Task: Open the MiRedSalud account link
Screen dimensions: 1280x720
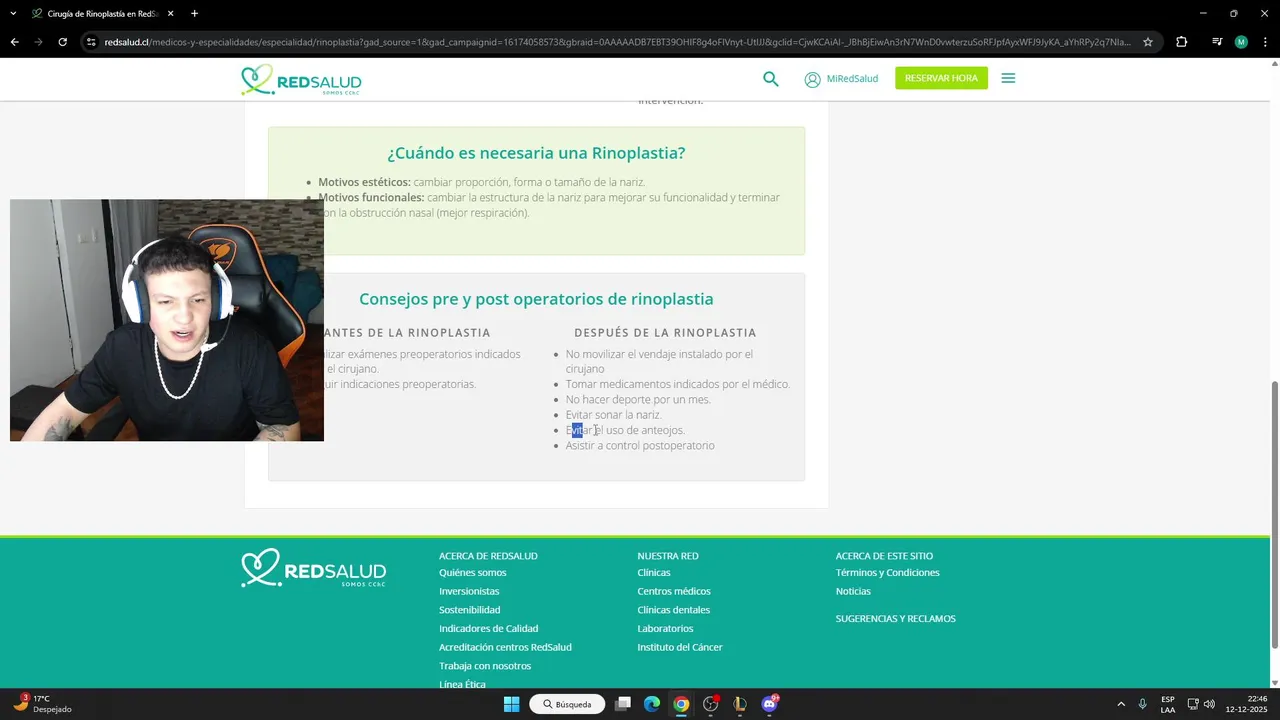Action: click(x=841, y=79)
